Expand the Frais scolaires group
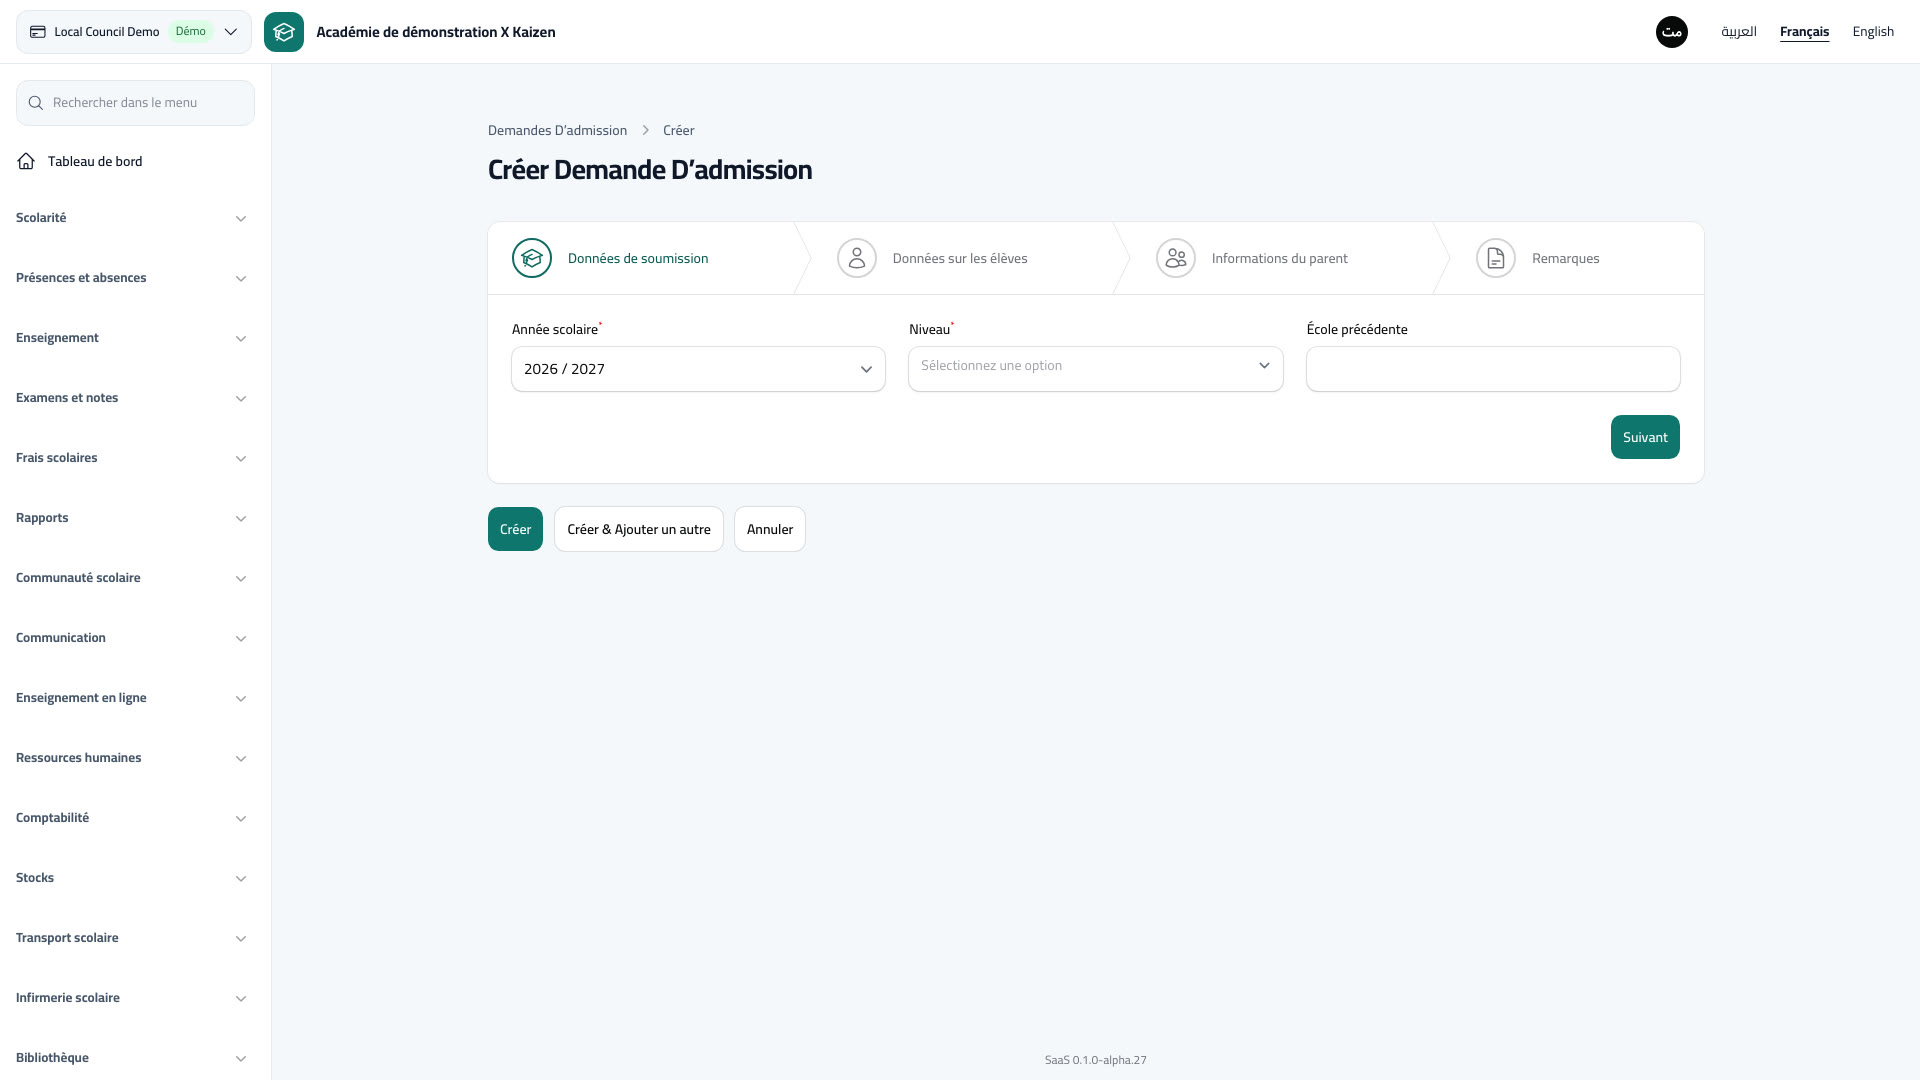The image size is (1920, 1080). tap(131, 458)
